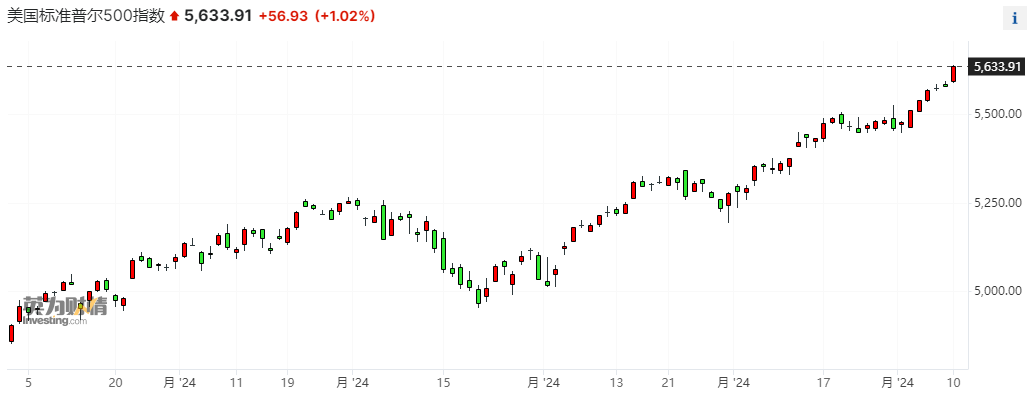Select the latest red candlestick at chart top

coord(953,73)
